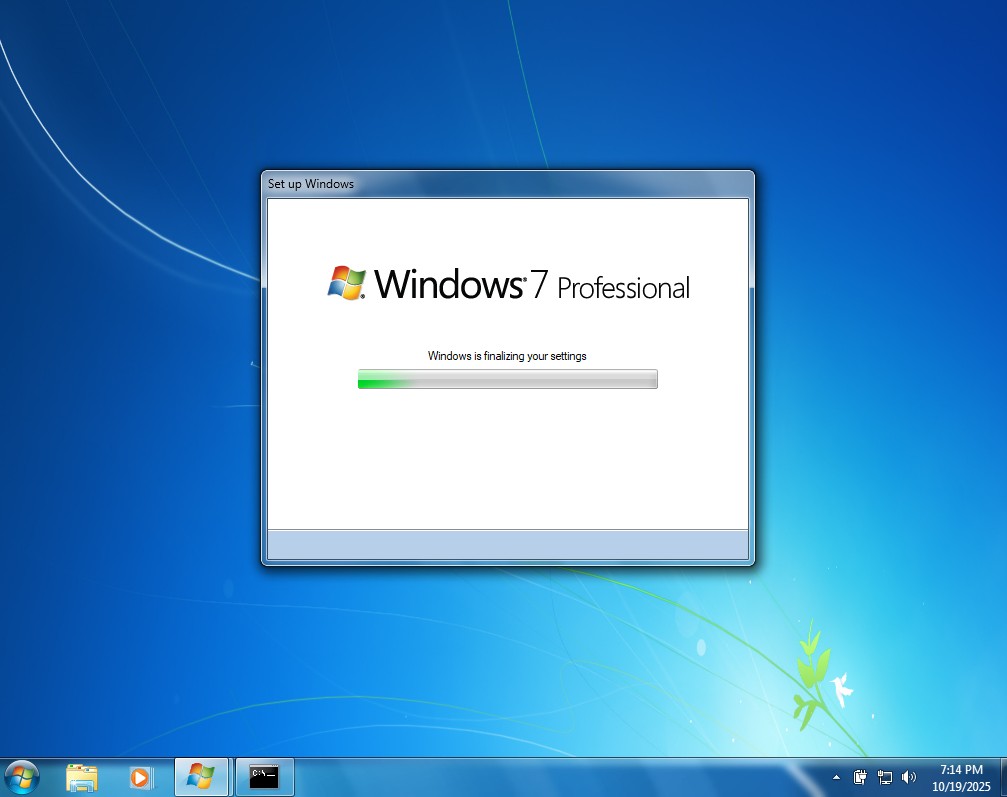Click the white bird on the wallpaper

click(x=841, y=688)
